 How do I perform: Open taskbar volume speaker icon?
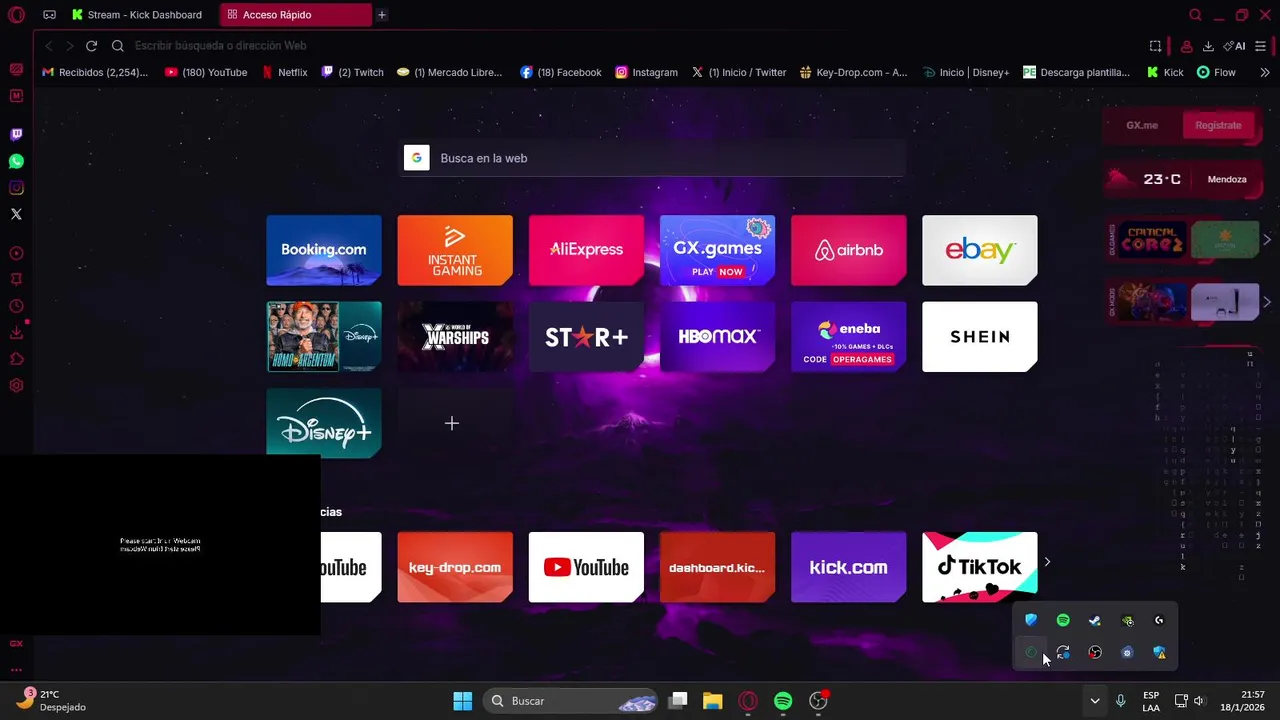click(x=1199, y=701)
